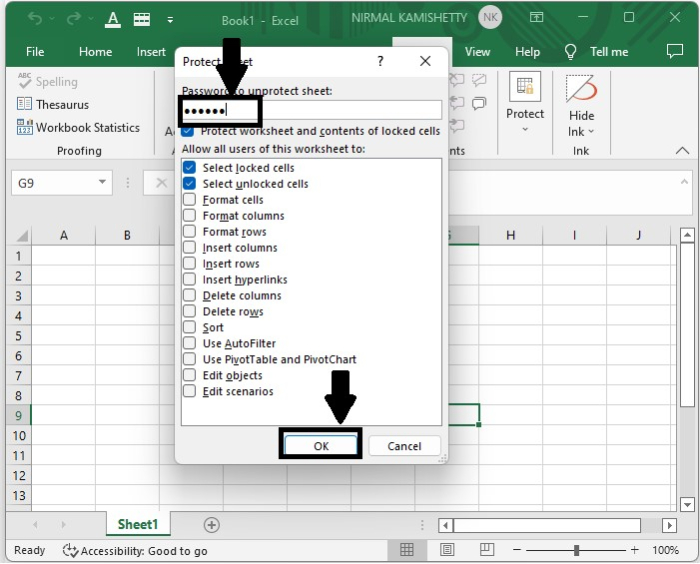Viewport: 700px width, 564px height.
Task: Select the Sheet1 tab
Action: (x=138, y=524)
